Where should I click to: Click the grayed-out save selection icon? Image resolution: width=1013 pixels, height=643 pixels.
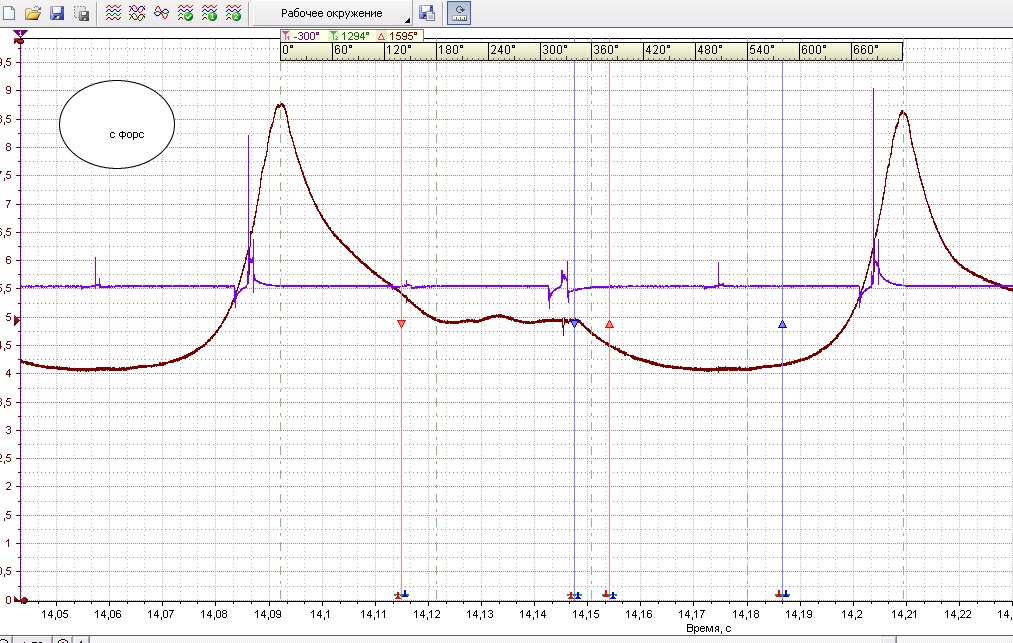[81, 13]
